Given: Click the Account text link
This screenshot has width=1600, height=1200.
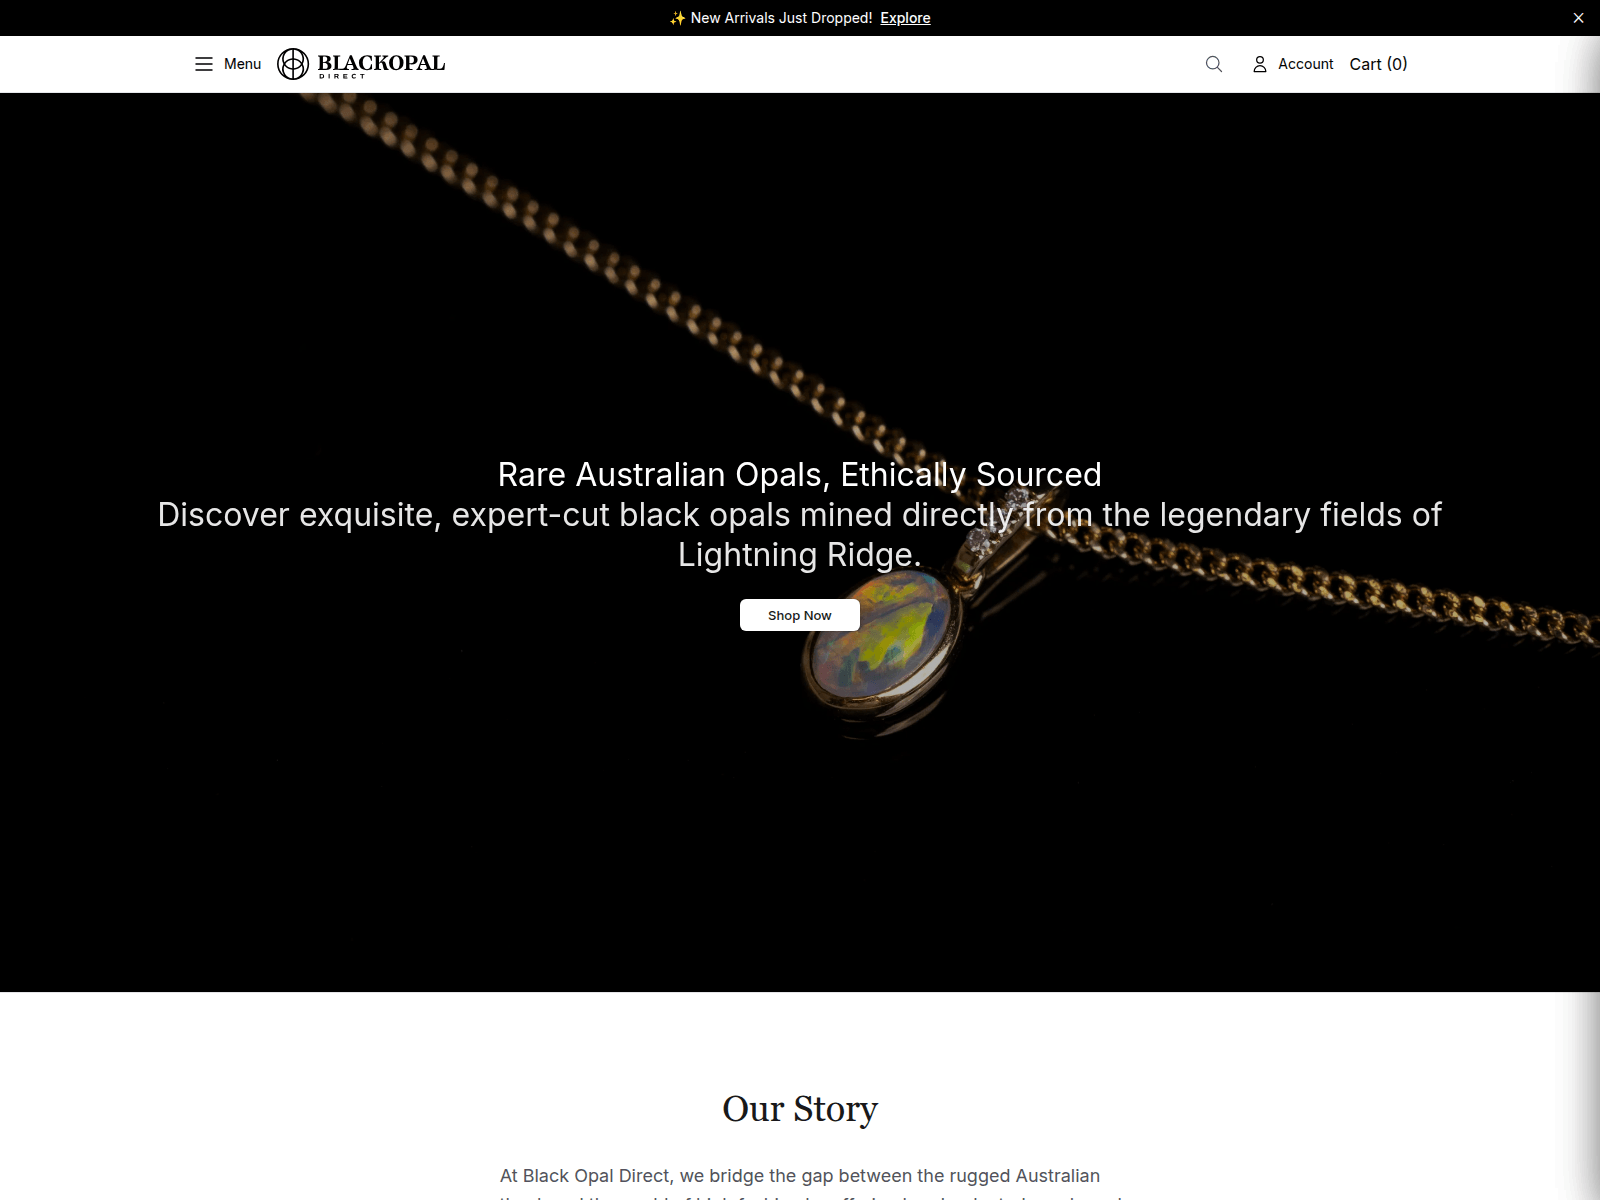Looking at the screenshot, I should pyautogui.click(x=1305, y=64).
